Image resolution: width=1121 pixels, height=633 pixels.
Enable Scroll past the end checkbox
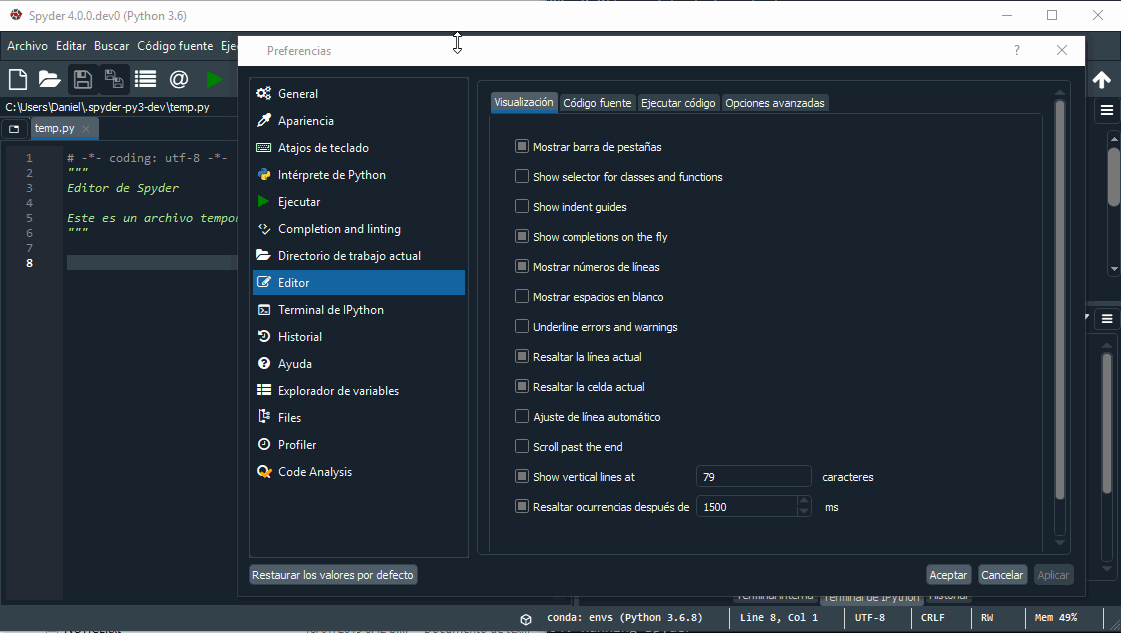[x=522, y=447]
